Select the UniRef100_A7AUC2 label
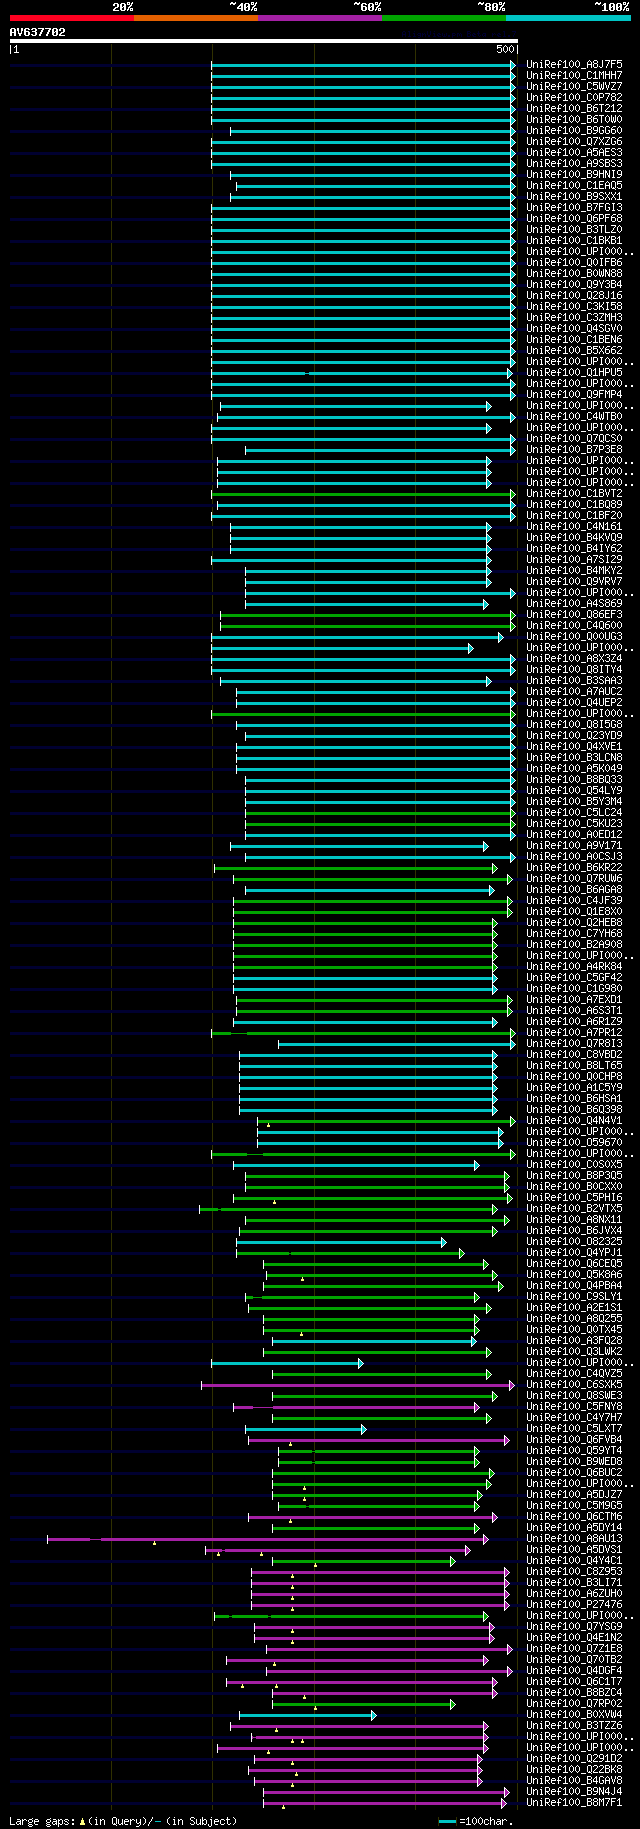Screen dimensions: 640x1829 point(574,691)
